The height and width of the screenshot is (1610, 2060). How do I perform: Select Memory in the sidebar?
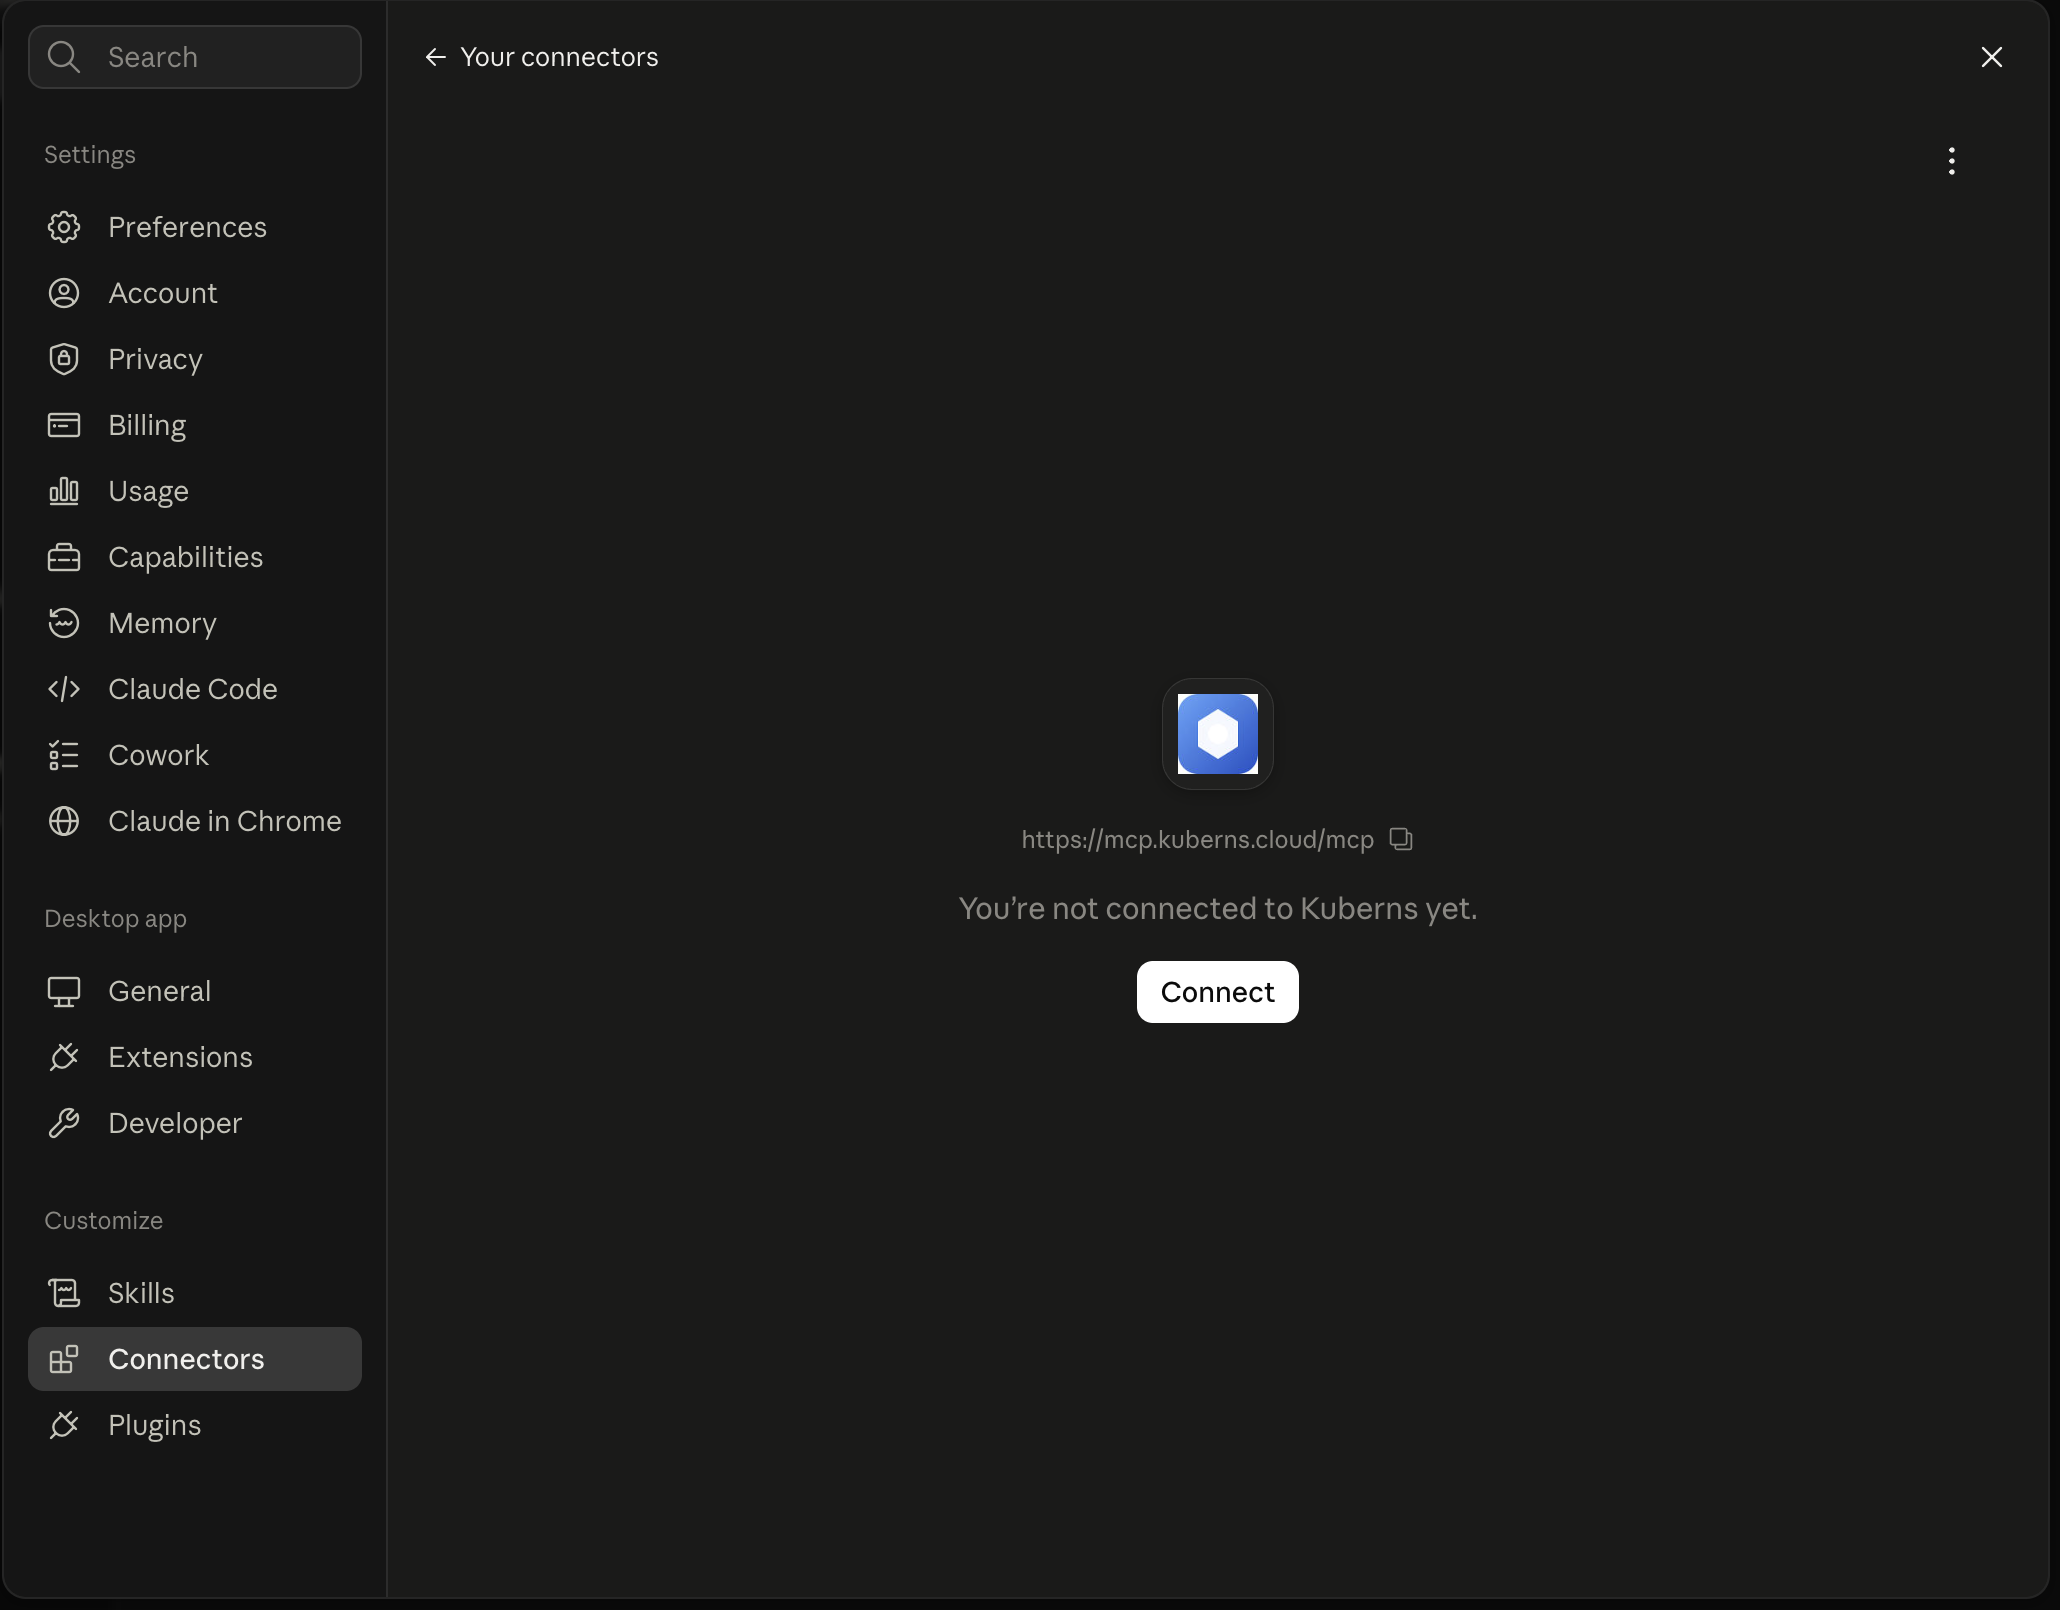(195, 623)
